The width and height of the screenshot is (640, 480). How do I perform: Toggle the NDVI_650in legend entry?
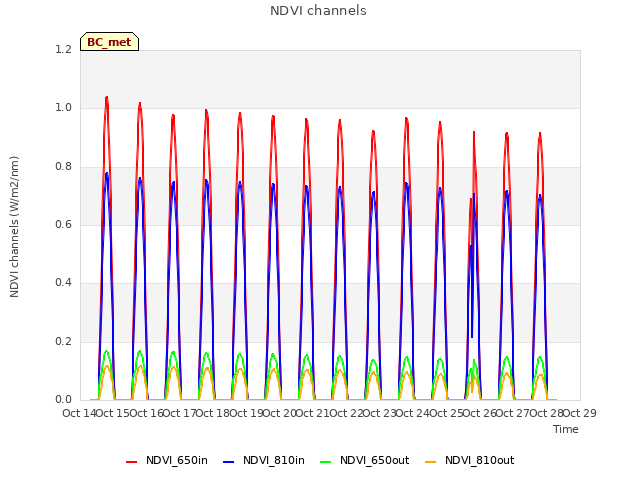pos(167,461)
